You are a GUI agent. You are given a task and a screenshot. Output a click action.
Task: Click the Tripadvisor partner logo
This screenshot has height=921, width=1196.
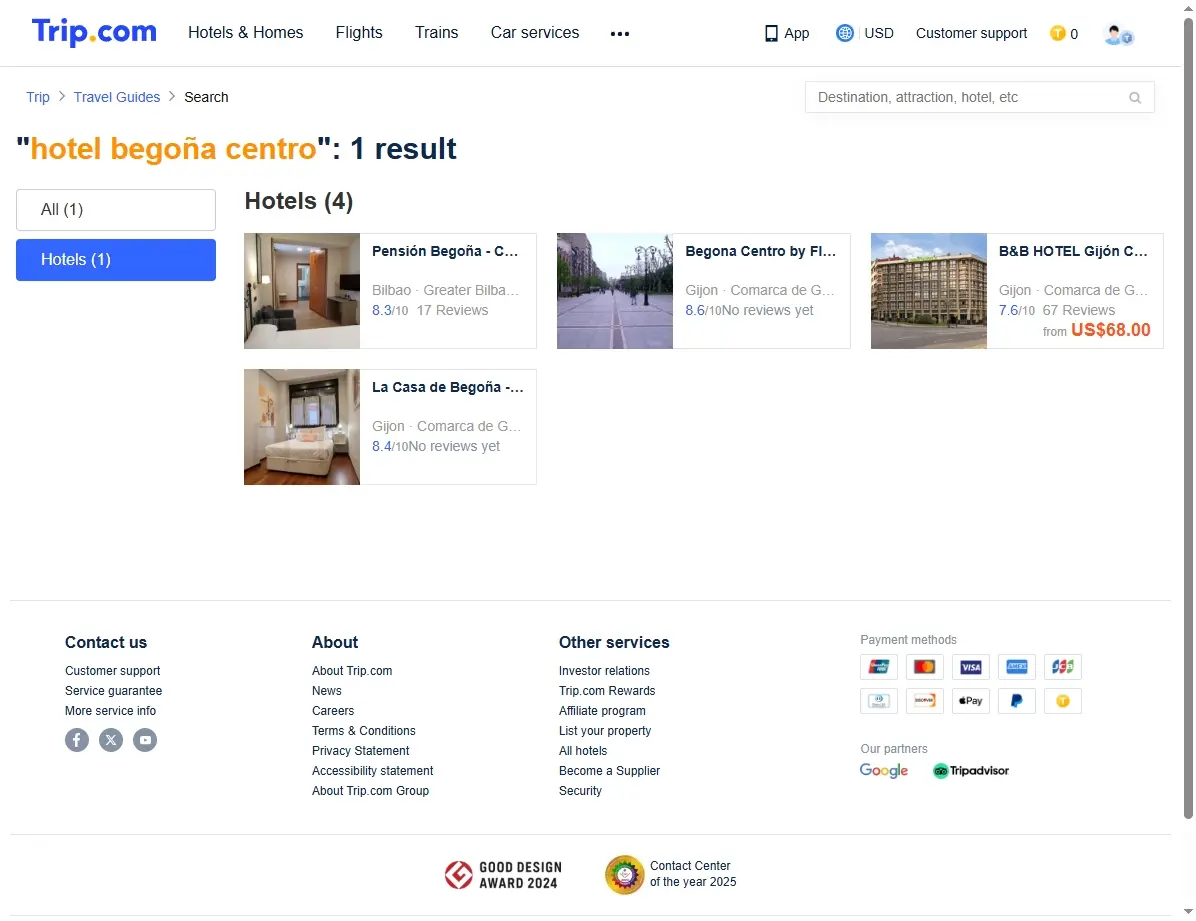pos(971,771)
